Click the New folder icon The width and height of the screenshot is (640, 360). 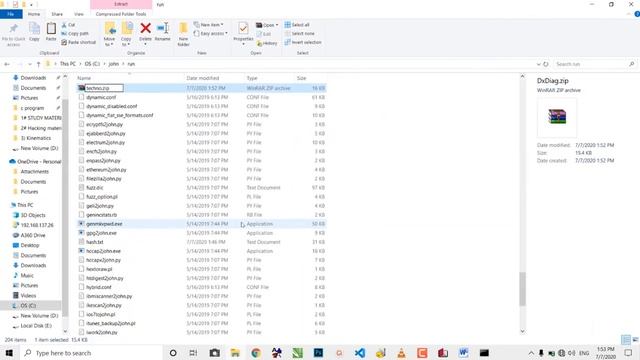pyautogui.click(x=183, y=28)
